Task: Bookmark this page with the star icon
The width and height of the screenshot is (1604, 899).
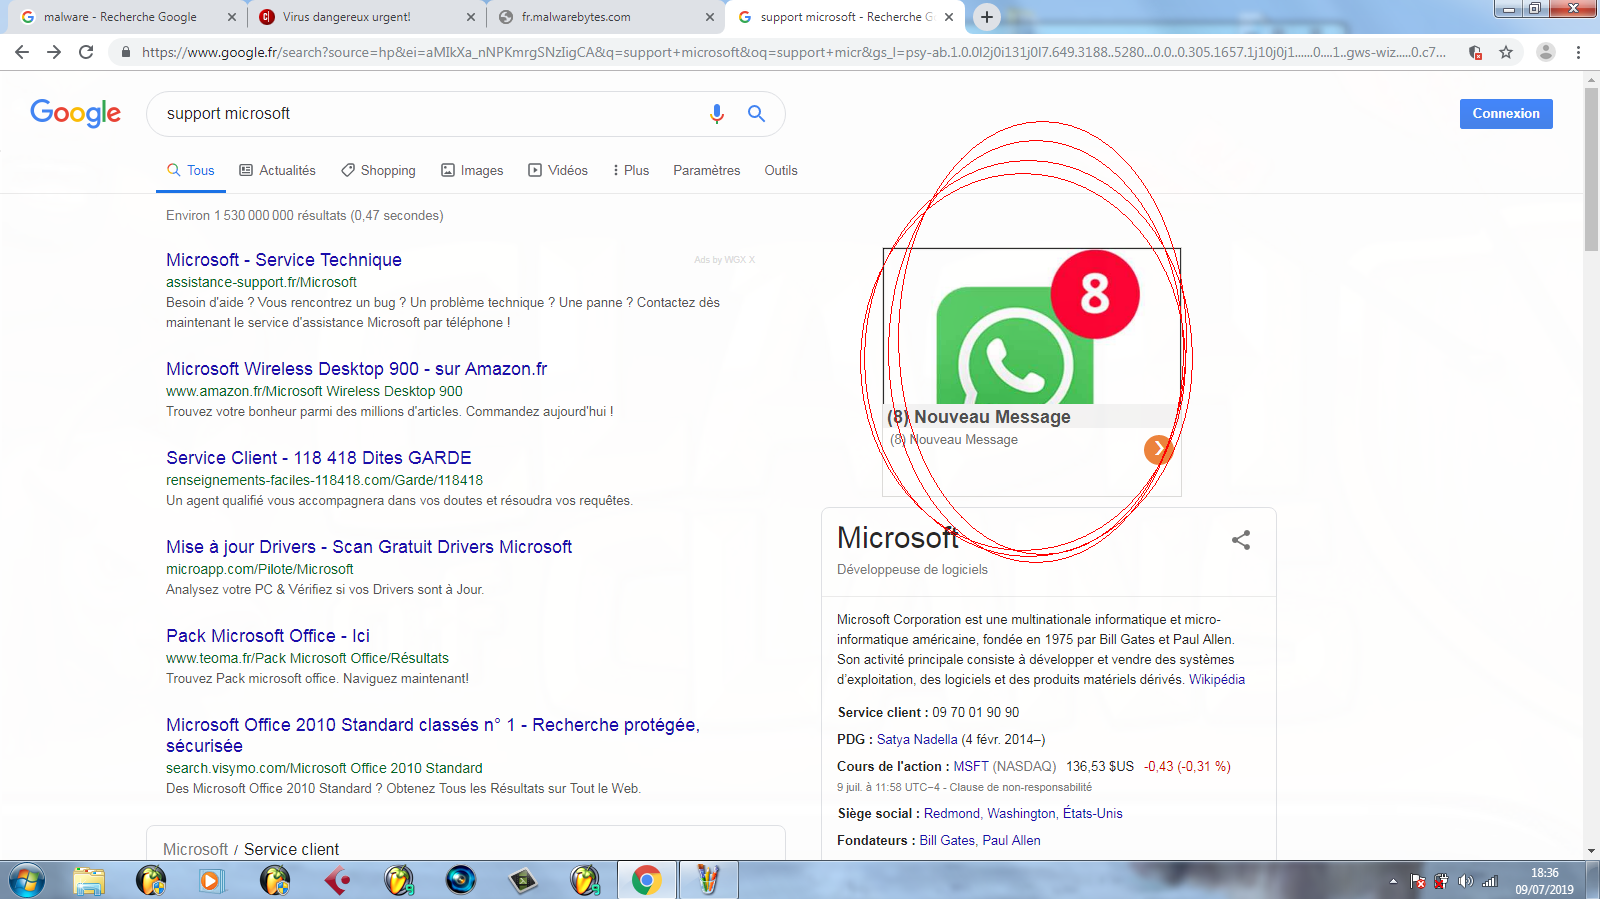Action: pos(1505,52)
